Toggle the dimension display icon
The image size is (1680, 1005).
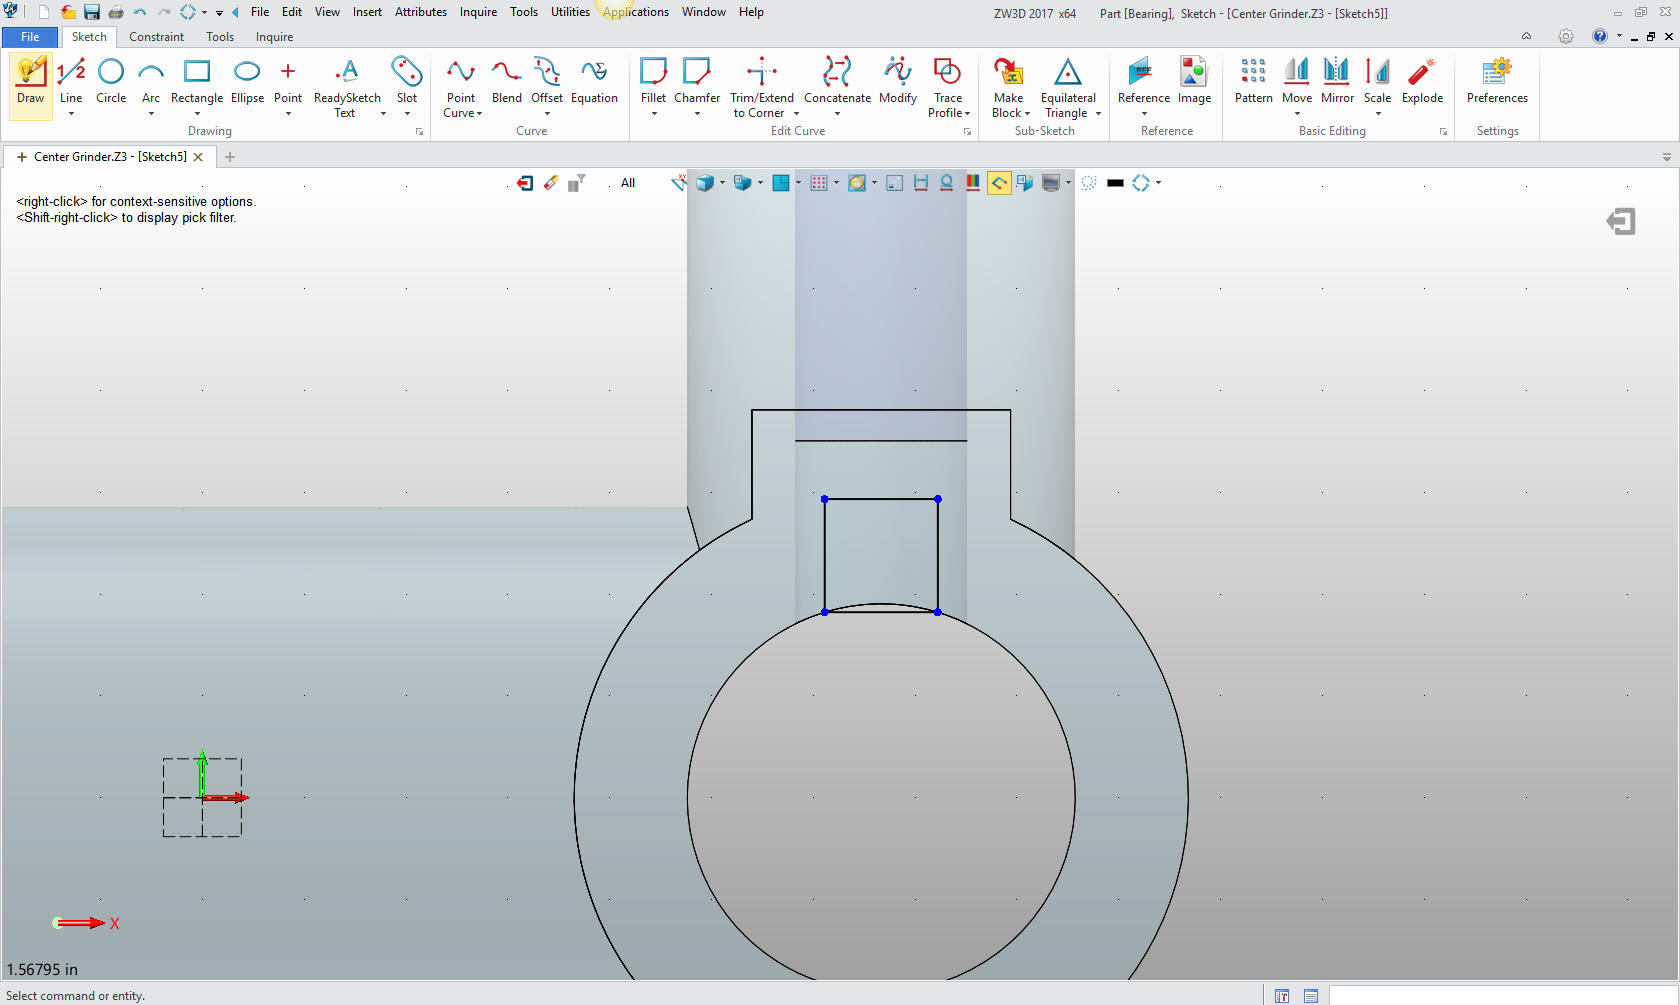(921, 183)
